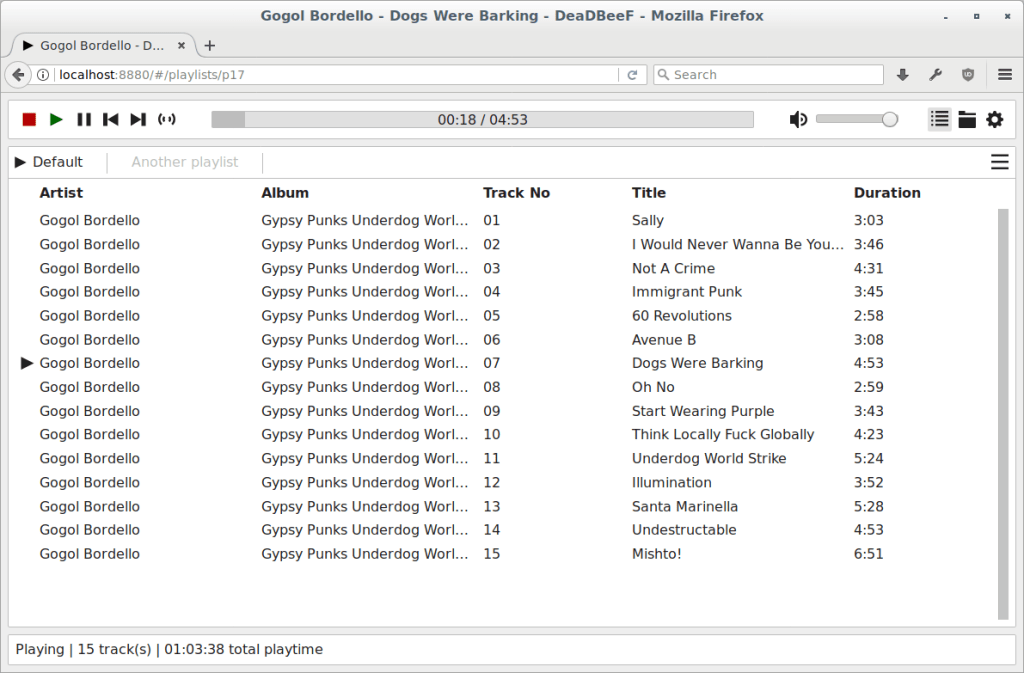The image size is (1024, 673).
Task: Stop playback with the red stop icon
Action: point(28,119)
